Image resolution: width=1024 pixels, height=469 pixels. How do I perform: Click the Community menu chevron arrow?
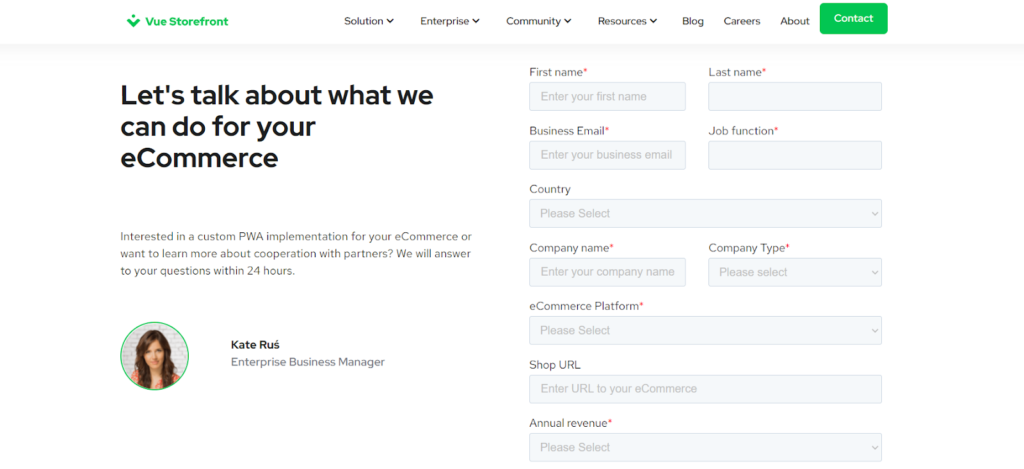[568, 21]
